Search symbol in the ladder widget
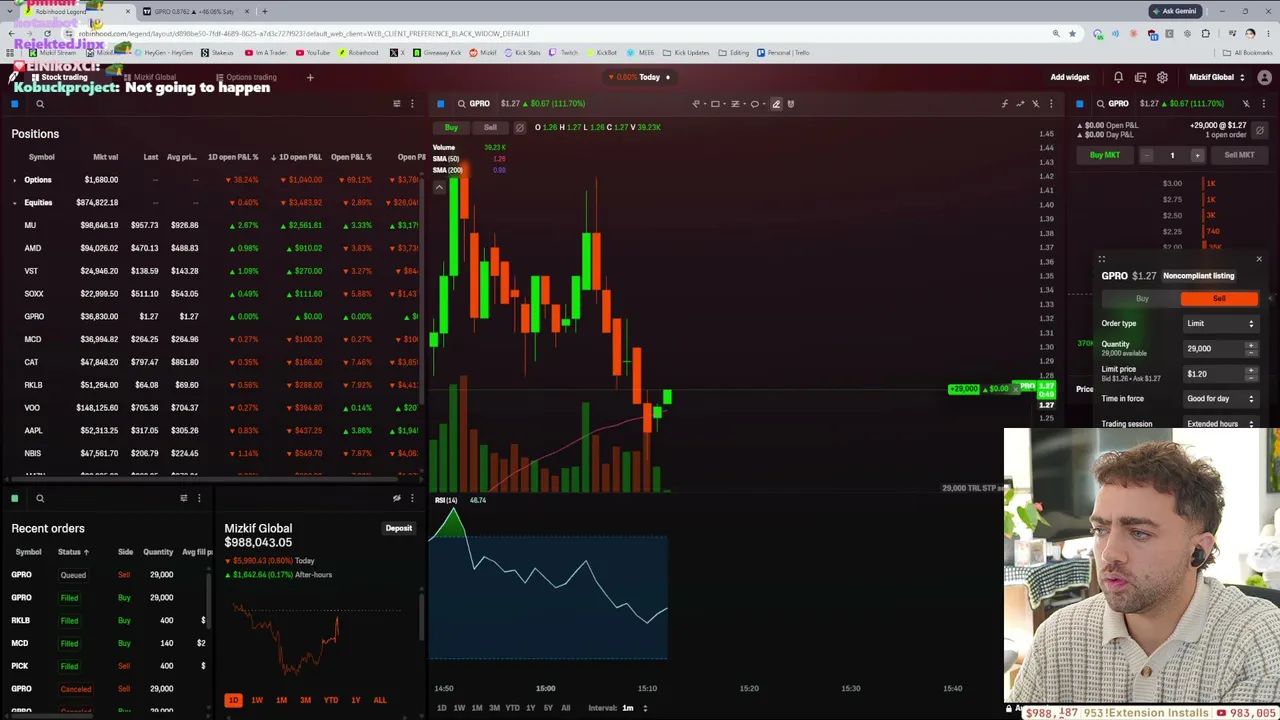Screen dimensions: 1280x720 coord(1100,104)
